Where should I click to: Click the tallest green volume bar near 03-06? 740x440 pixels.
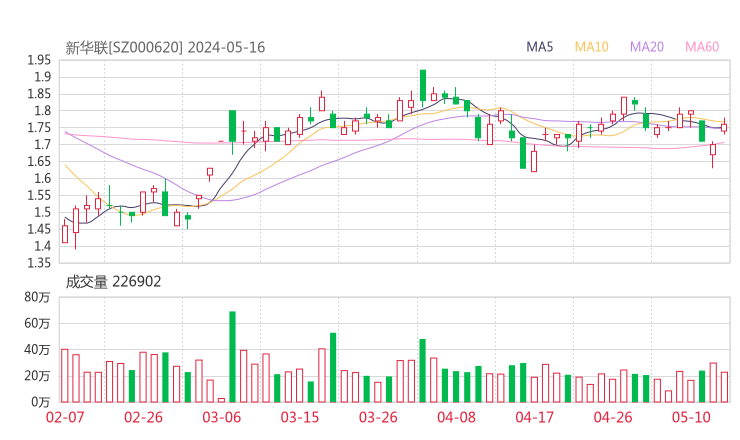point(233,357)
